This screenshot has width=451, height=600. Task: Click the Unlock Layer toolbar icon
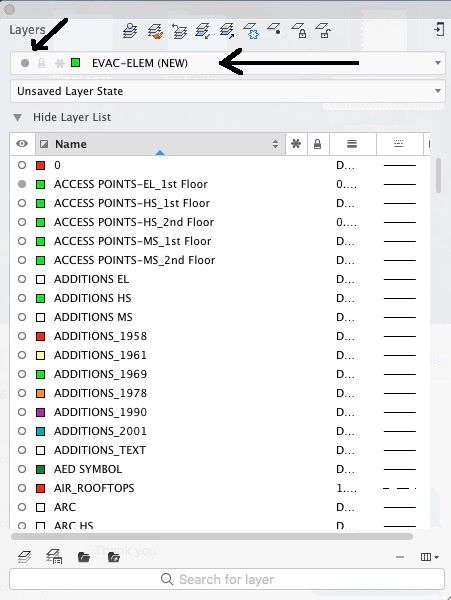point(323,30)
